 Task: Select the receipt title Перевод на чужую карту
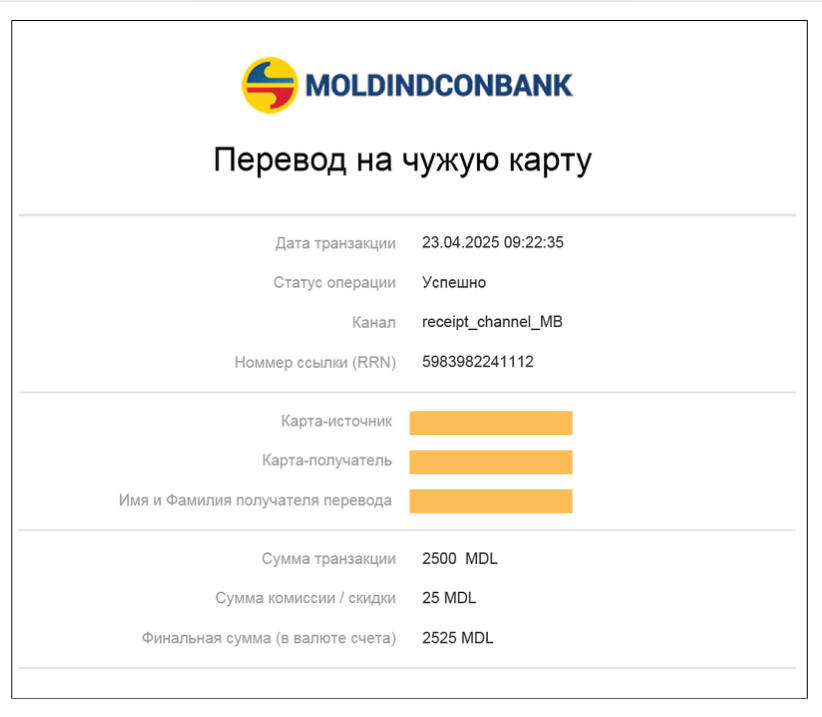(403, 160)
